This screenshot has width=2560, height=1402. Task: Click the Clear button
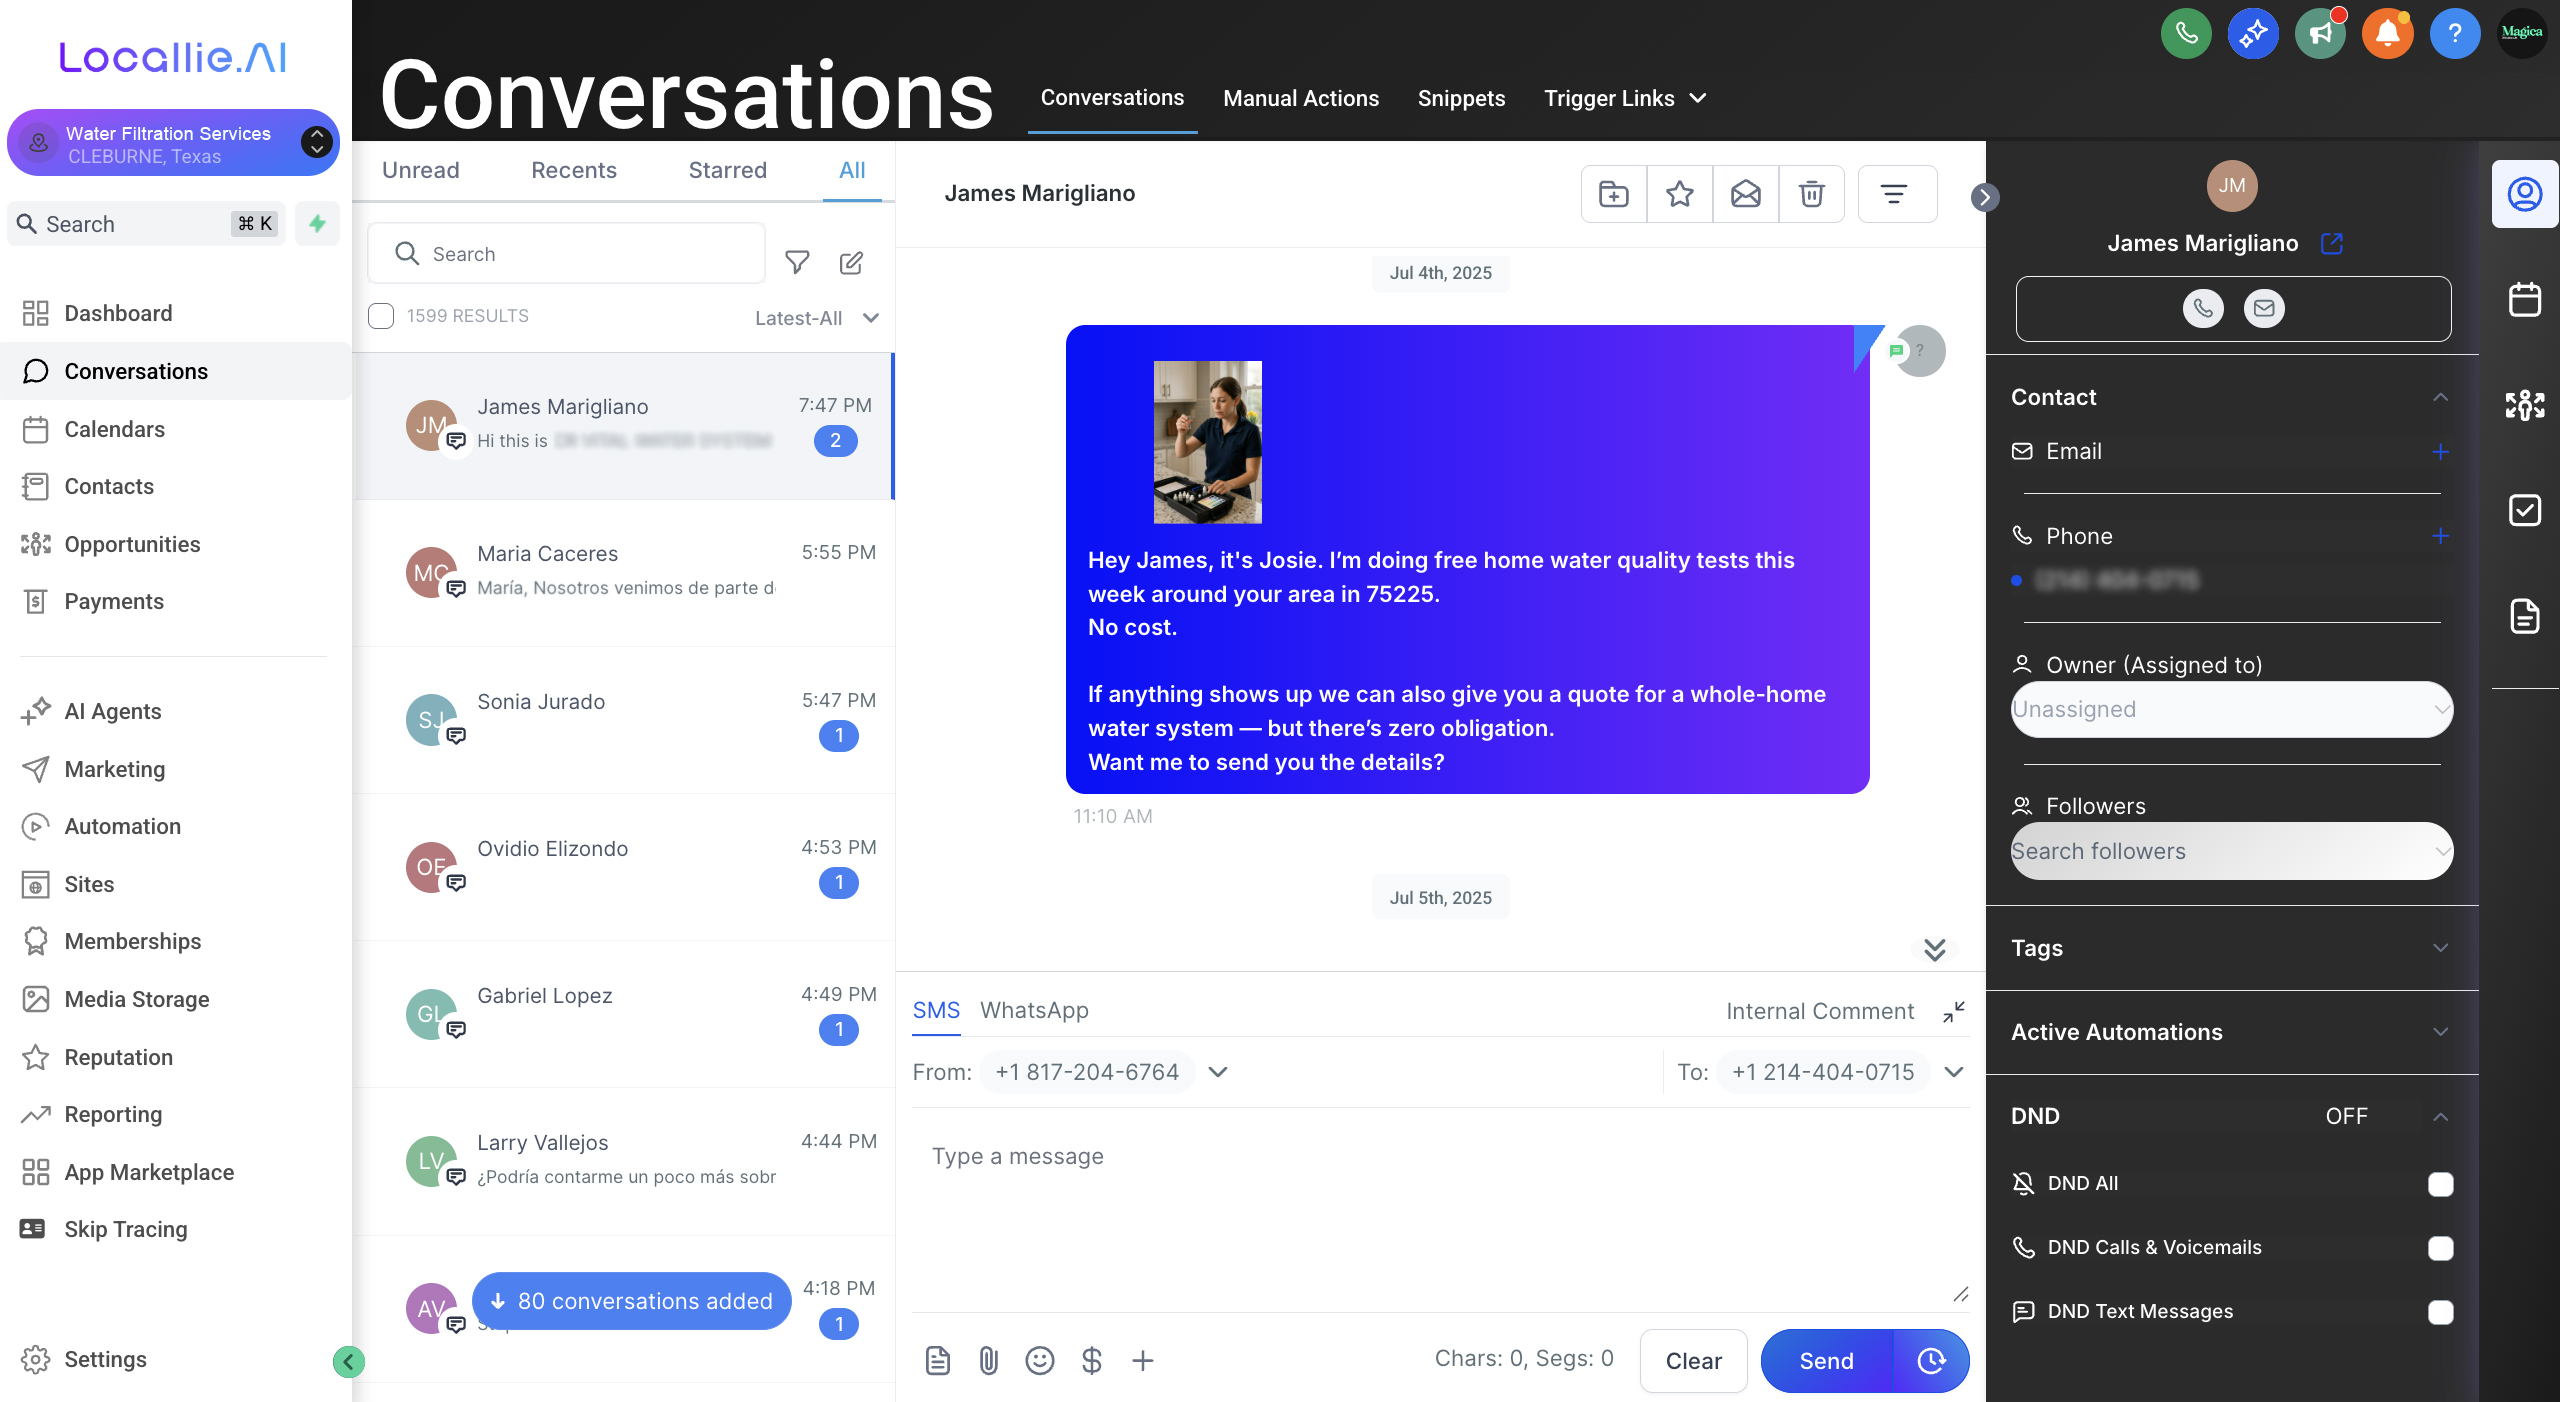(x=1693, y=1360)
